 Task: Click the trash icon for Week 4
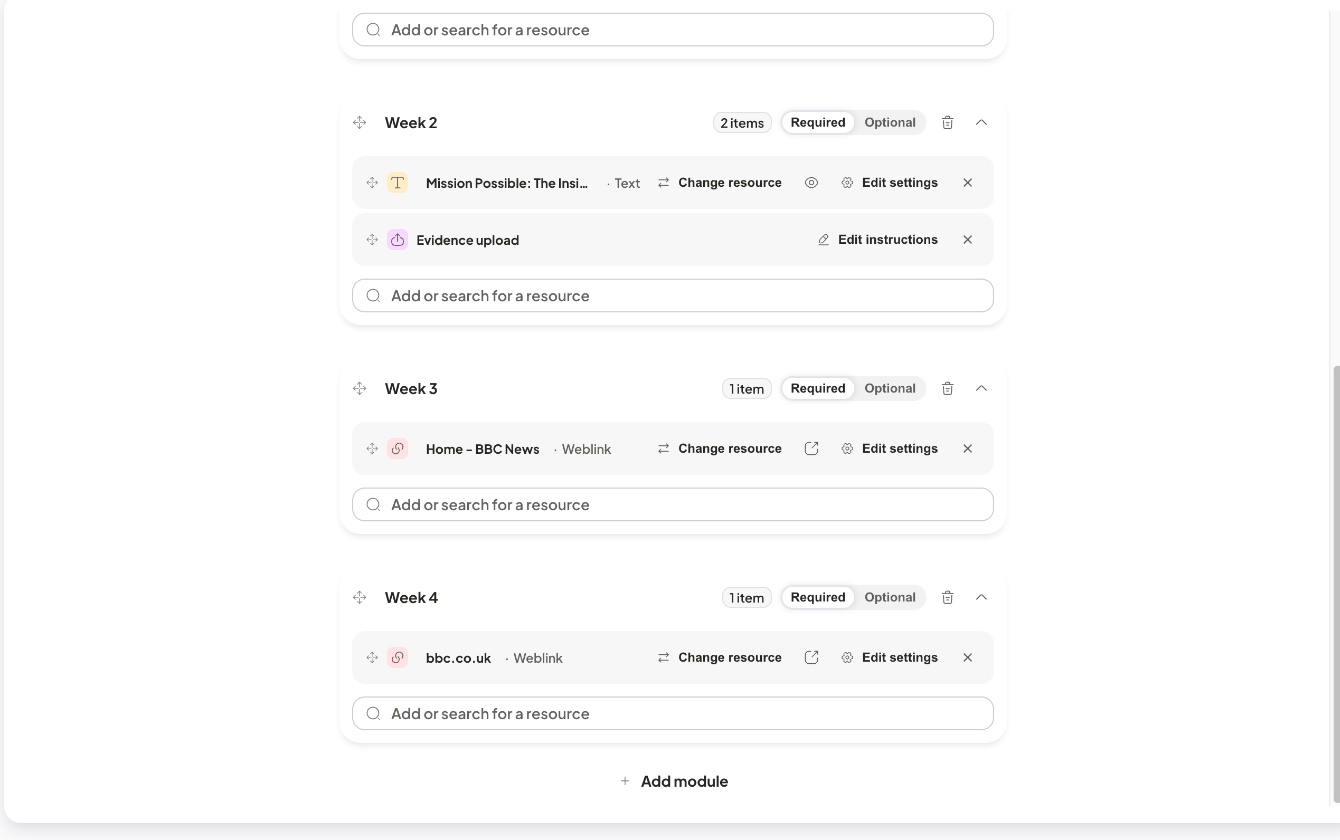(947, 598)
